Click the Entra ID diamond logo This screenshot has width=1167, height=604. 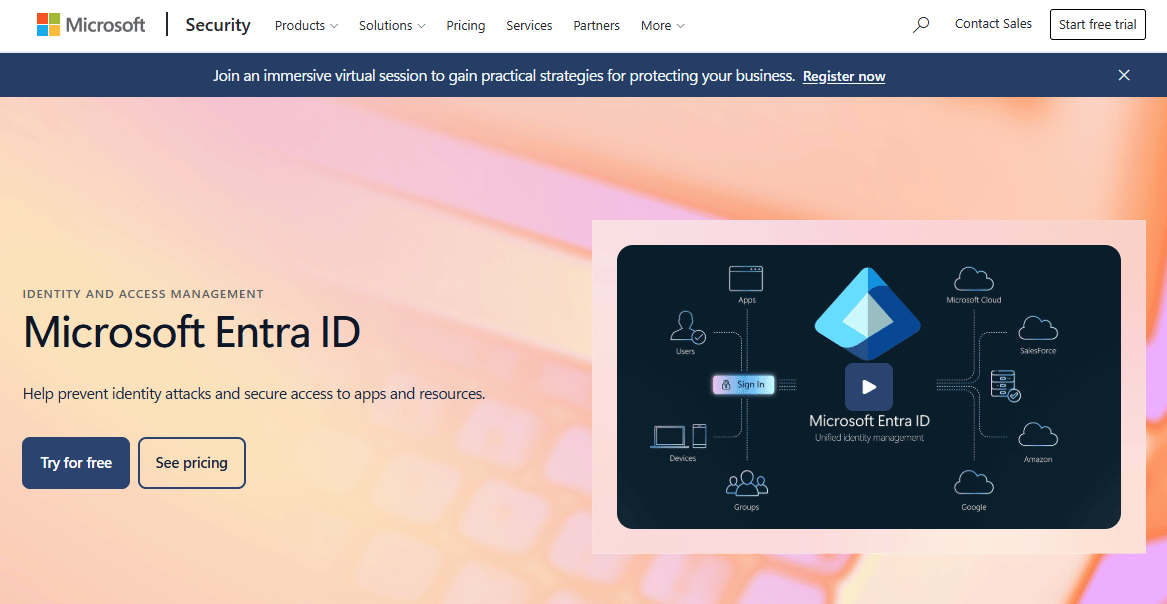pos(868,314)
